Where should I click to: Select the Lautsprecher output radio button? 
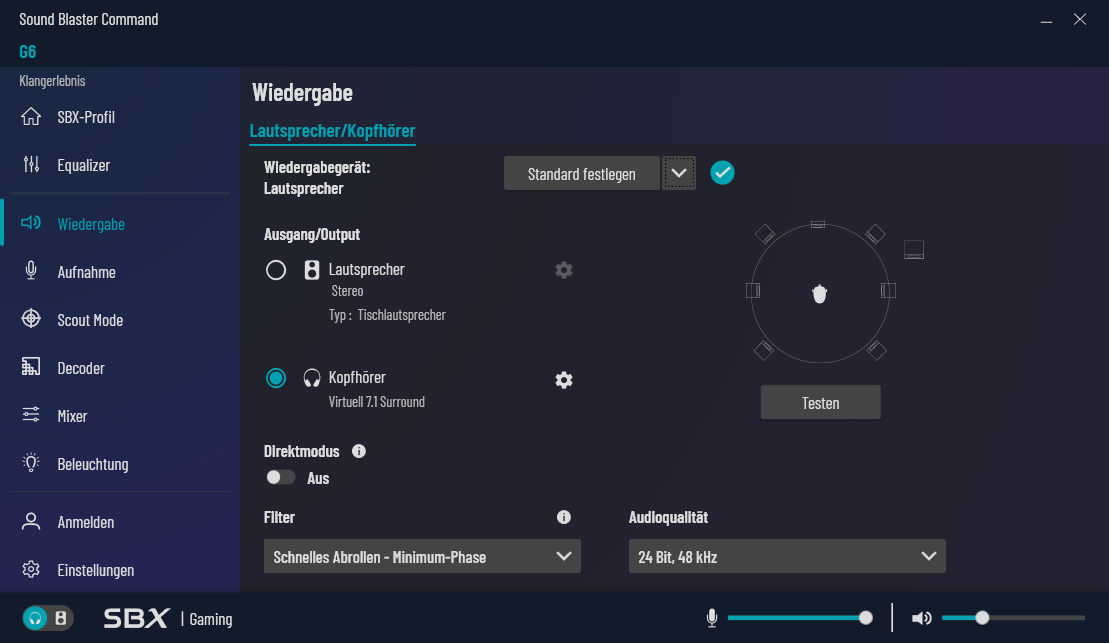(x=276, y=270)
